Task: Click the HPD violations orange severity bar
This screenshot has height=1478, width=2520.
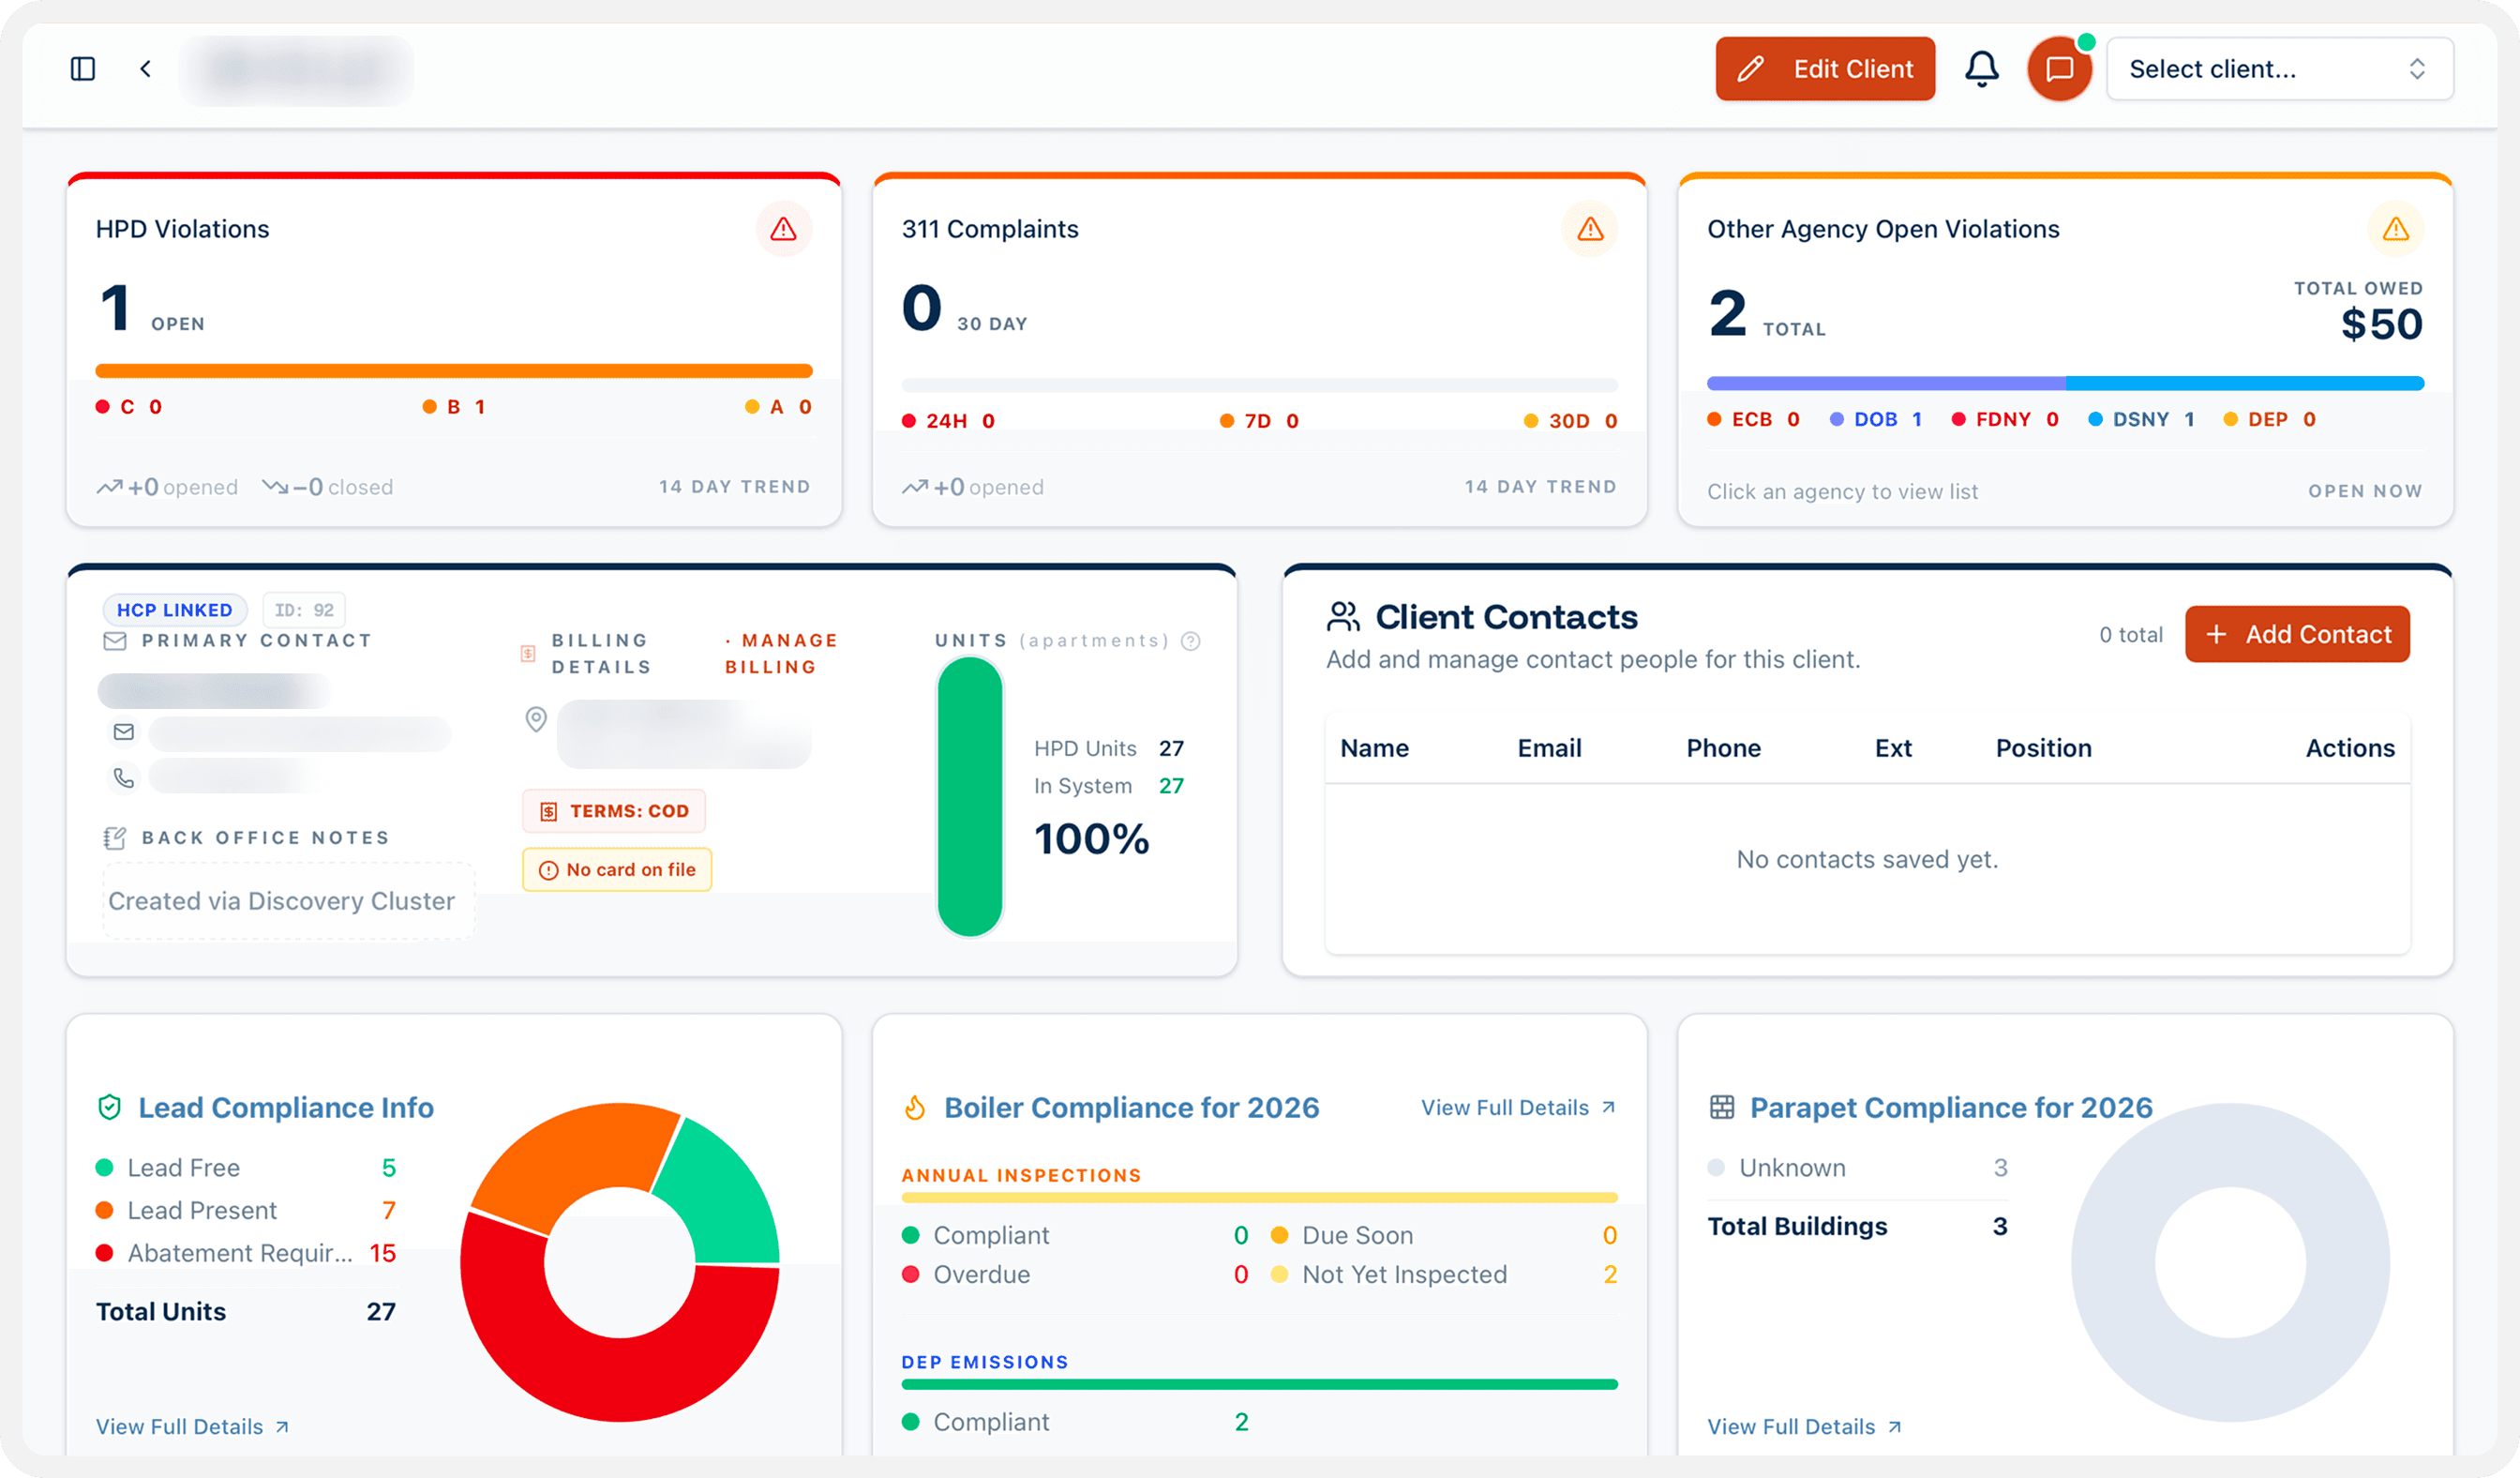Action: (x=454, y=371)
